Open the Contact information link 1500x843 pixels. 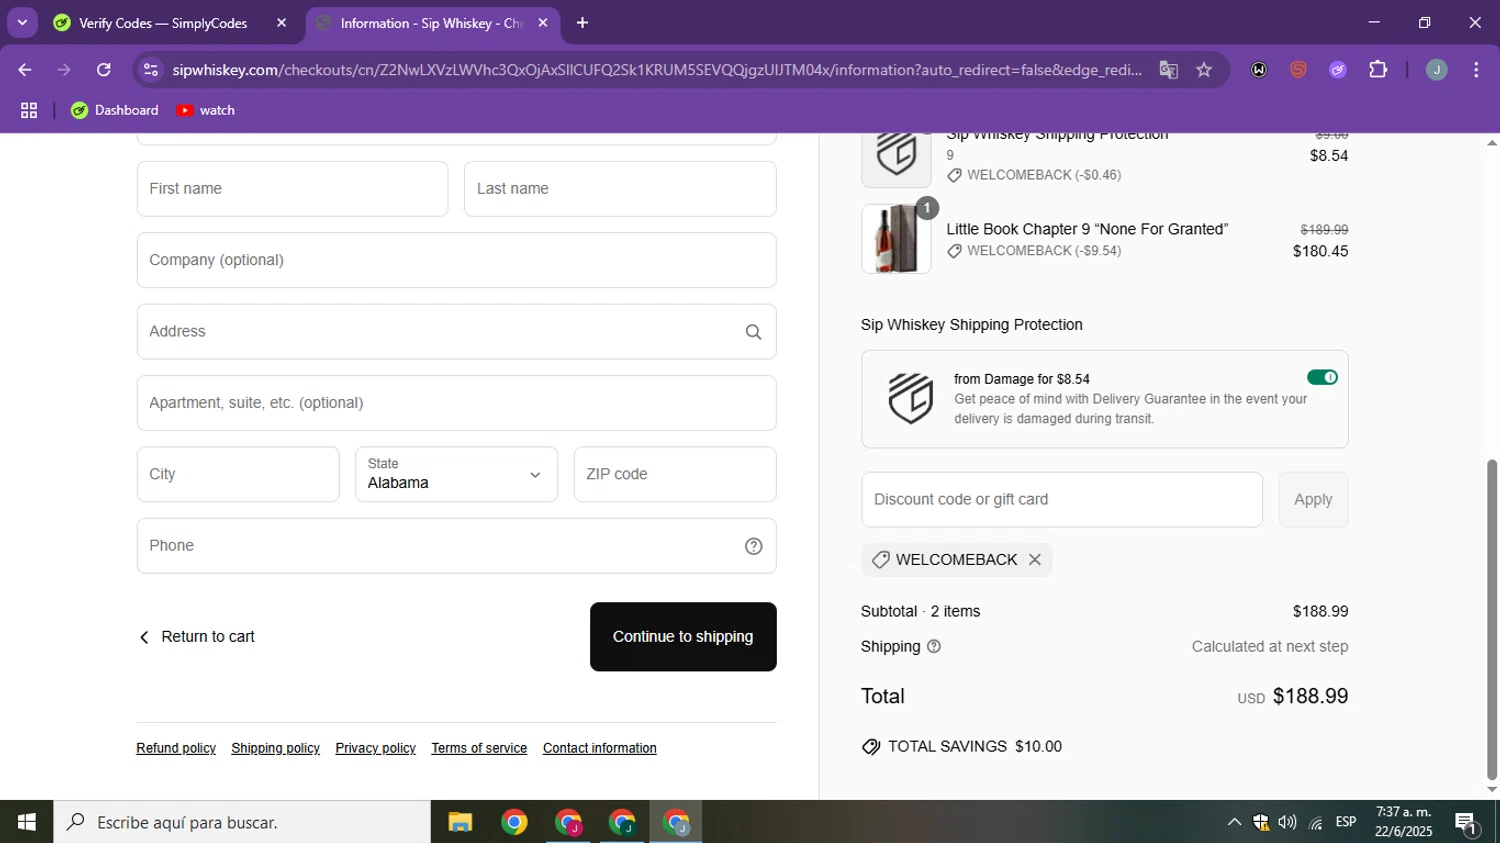(600, 748)
